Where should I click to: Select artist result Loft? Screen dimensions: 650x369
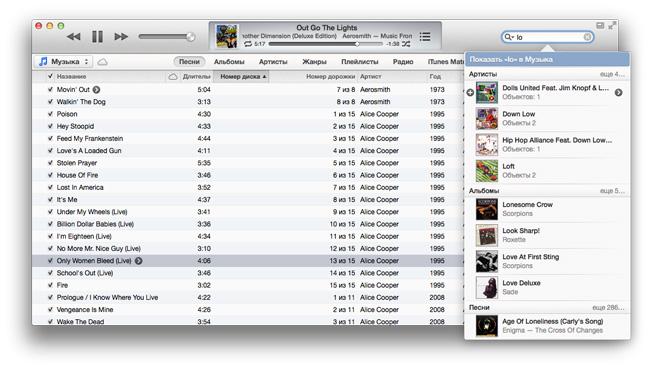click(x=547, y=170)
